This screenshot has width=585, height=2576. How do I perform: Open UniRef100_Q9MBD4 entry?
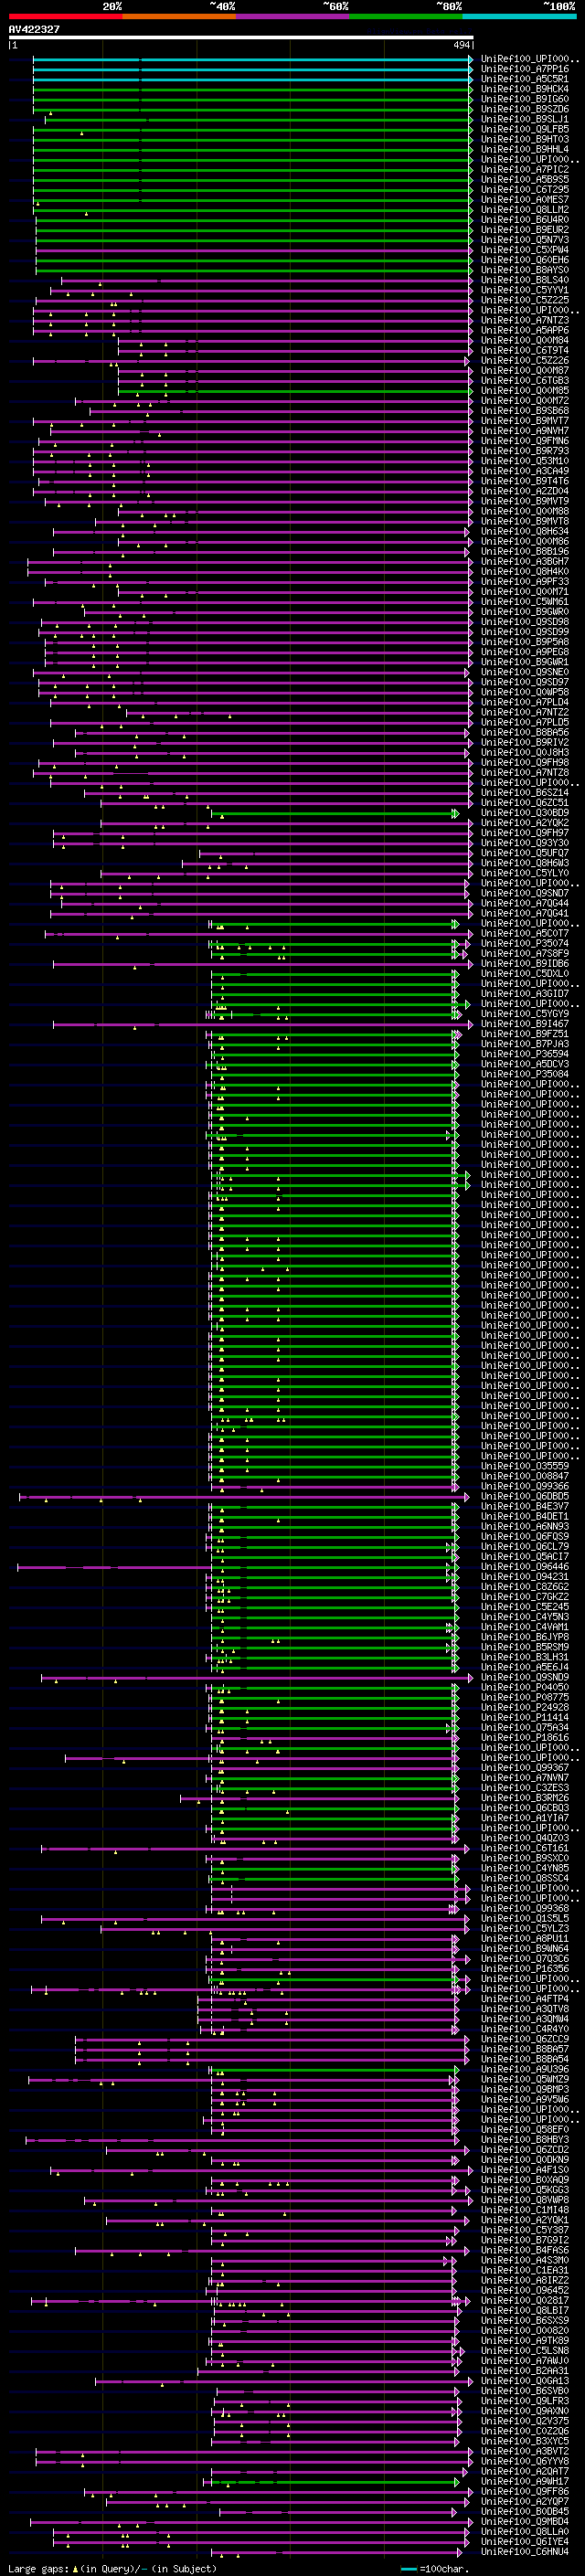click(x=525, y=2521)
